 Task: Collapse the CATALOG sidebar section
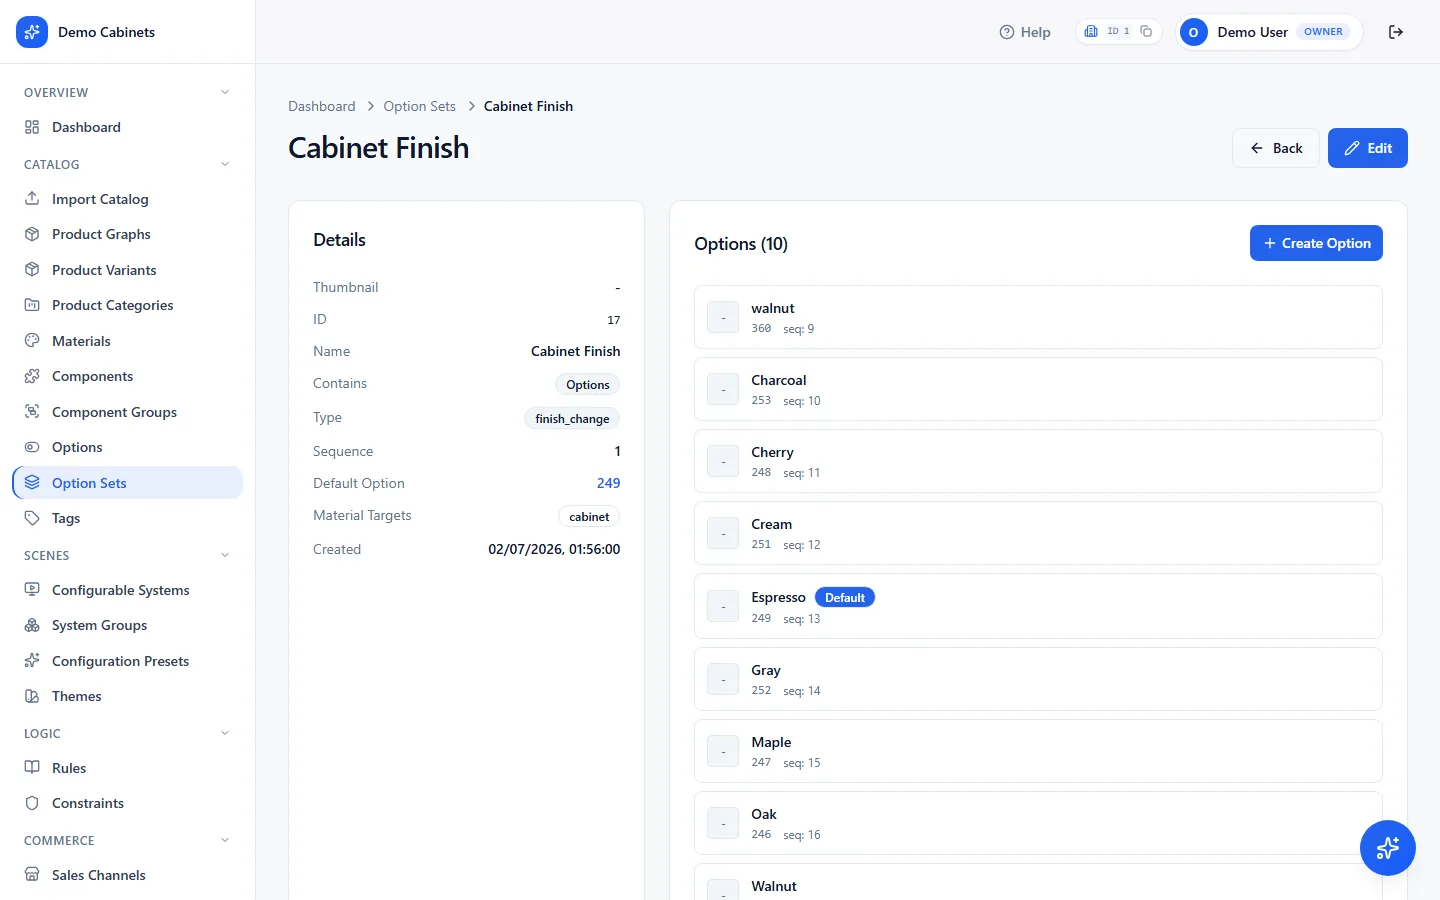pos(225,164)
